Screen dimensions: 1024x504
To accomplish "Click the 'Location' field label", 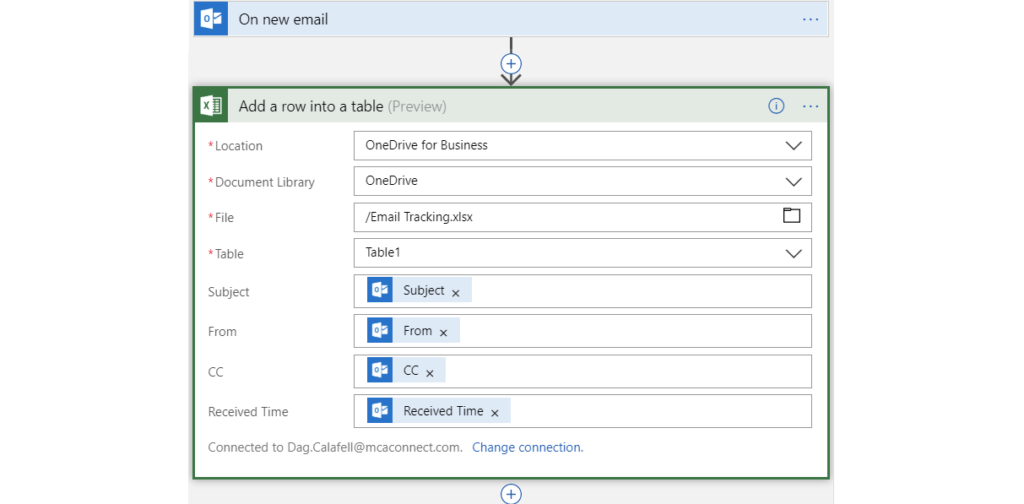I will (x=238, y=146).
